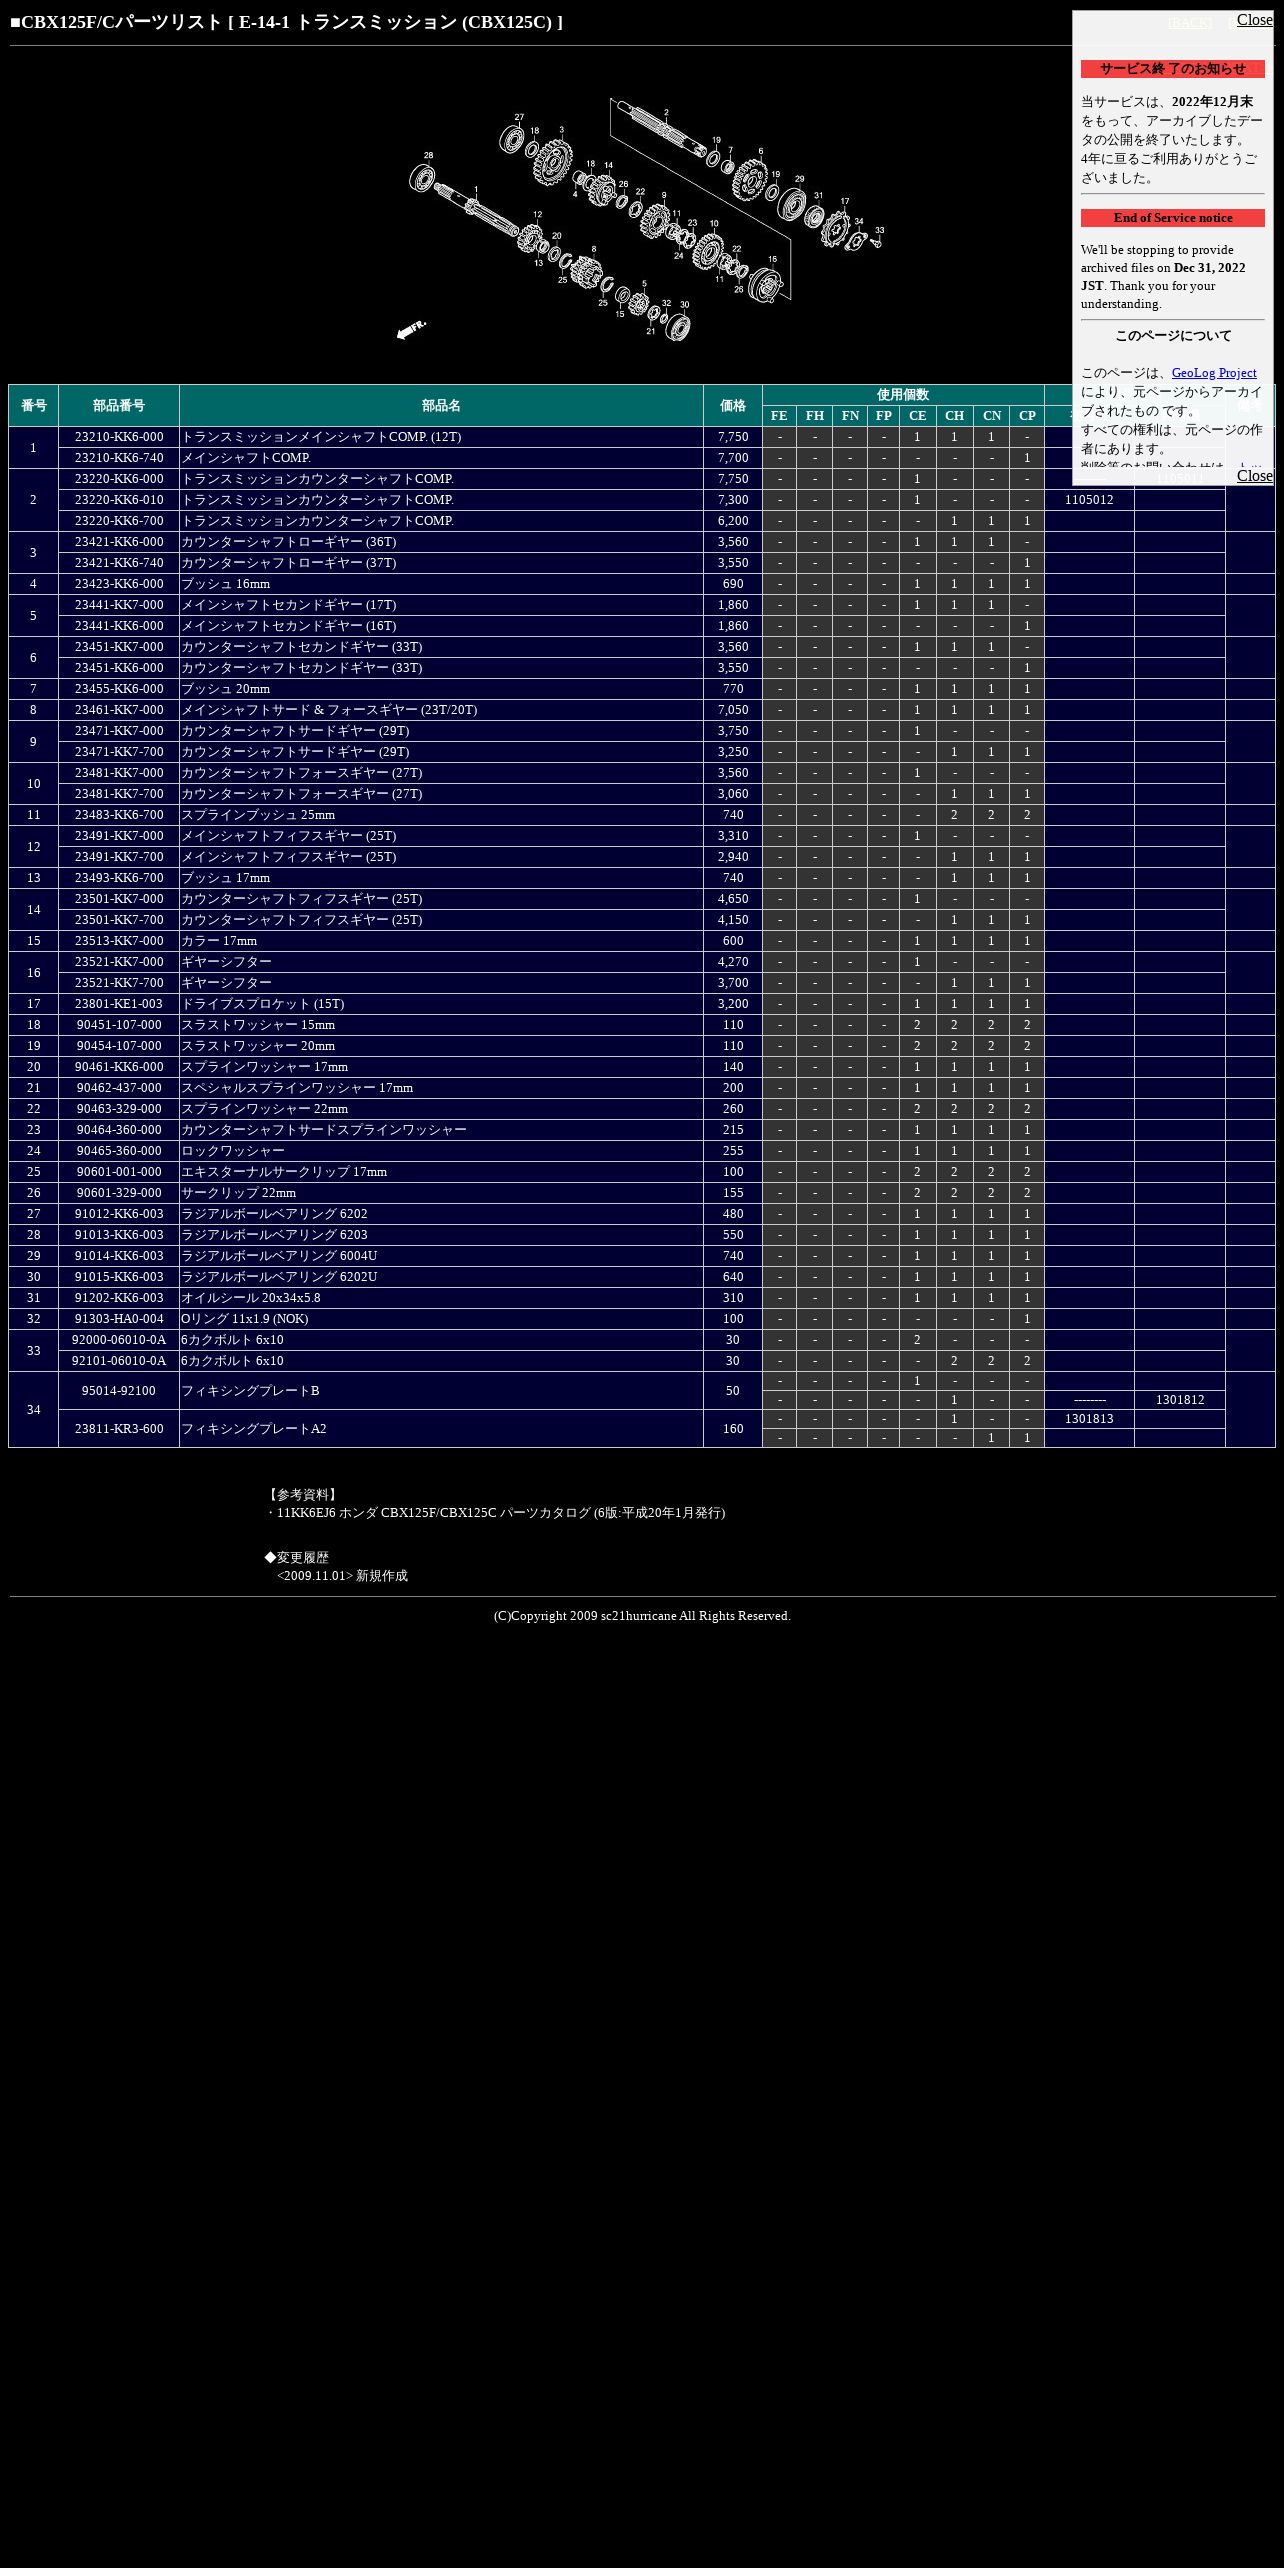The width and height of the screenshot is (1284, 2568).
Task: Select part number 23220-KK6-010
Action: [x=119, y=500]
